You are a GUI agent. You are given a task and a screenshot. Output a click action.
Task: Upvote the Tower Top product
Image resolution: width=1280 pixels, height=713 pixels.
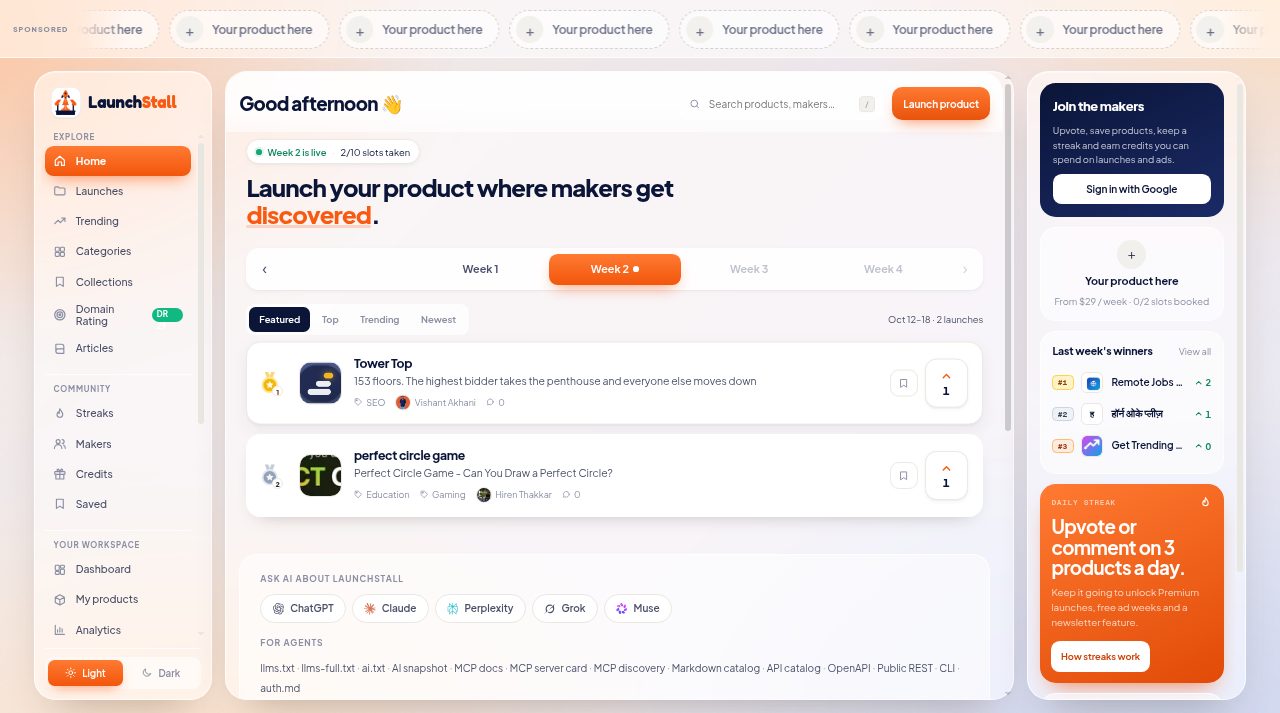pyautogui.click(x=946, y=383)
